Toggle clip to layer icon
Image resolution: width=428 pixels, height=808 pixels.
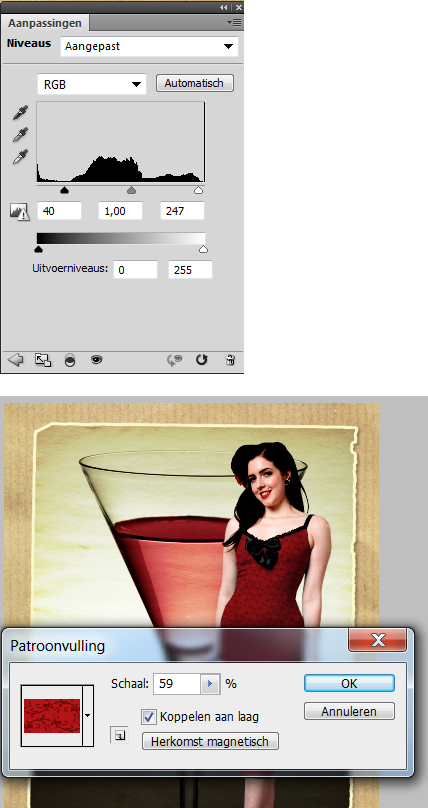tap(70, 361)
